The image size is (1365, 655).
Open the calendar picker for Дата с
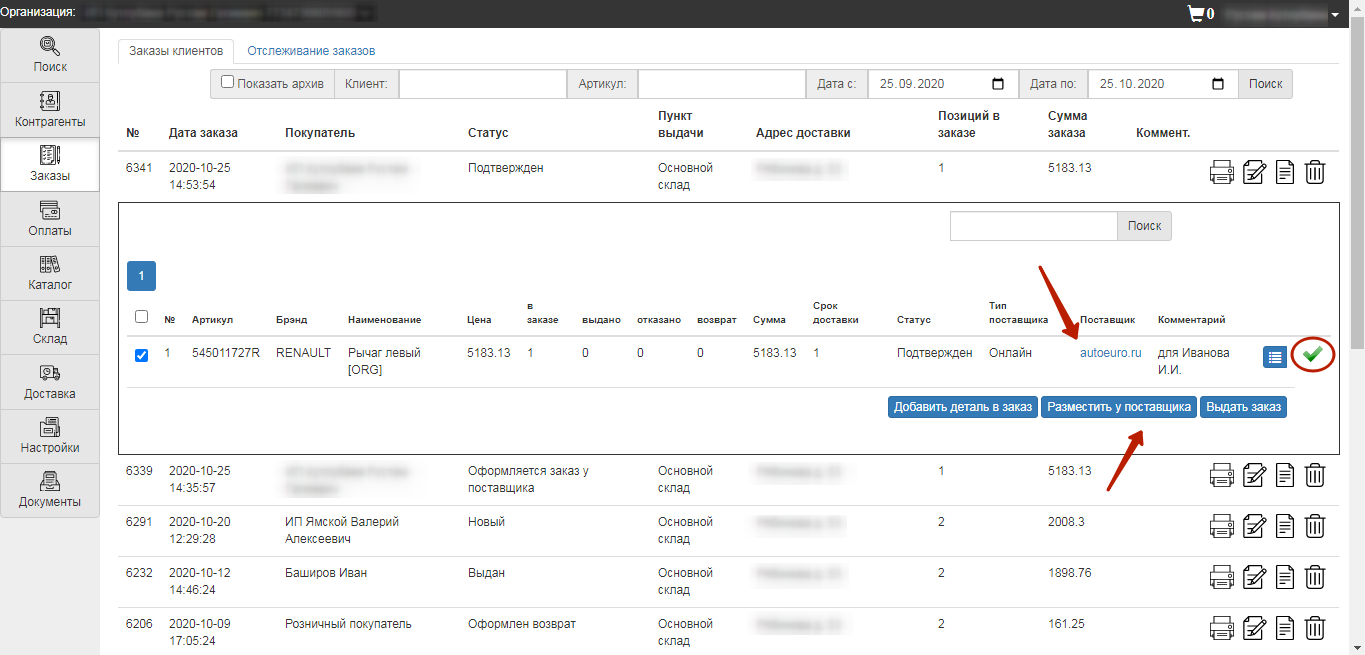pyautogui.click(x=998, y=84)
